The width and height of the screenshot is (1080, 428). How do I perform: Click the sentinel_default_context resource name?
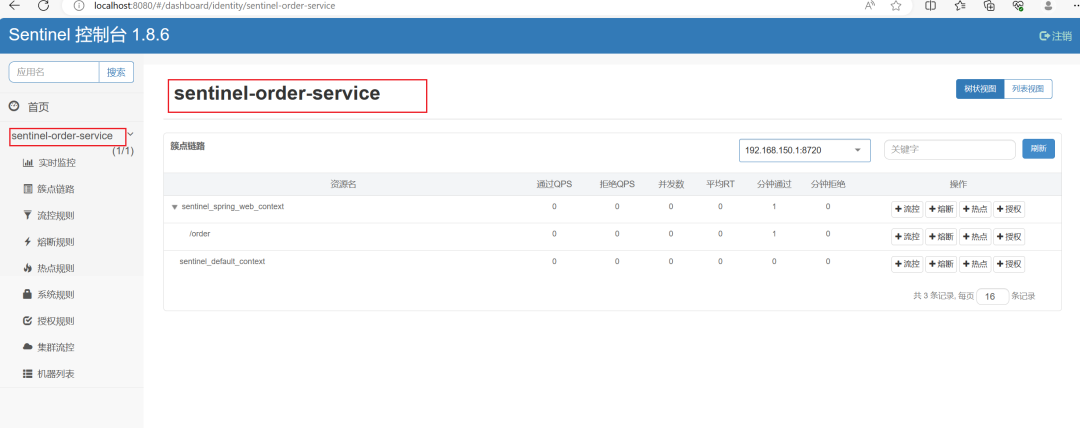pyautogui.click(x=222, y=261)
